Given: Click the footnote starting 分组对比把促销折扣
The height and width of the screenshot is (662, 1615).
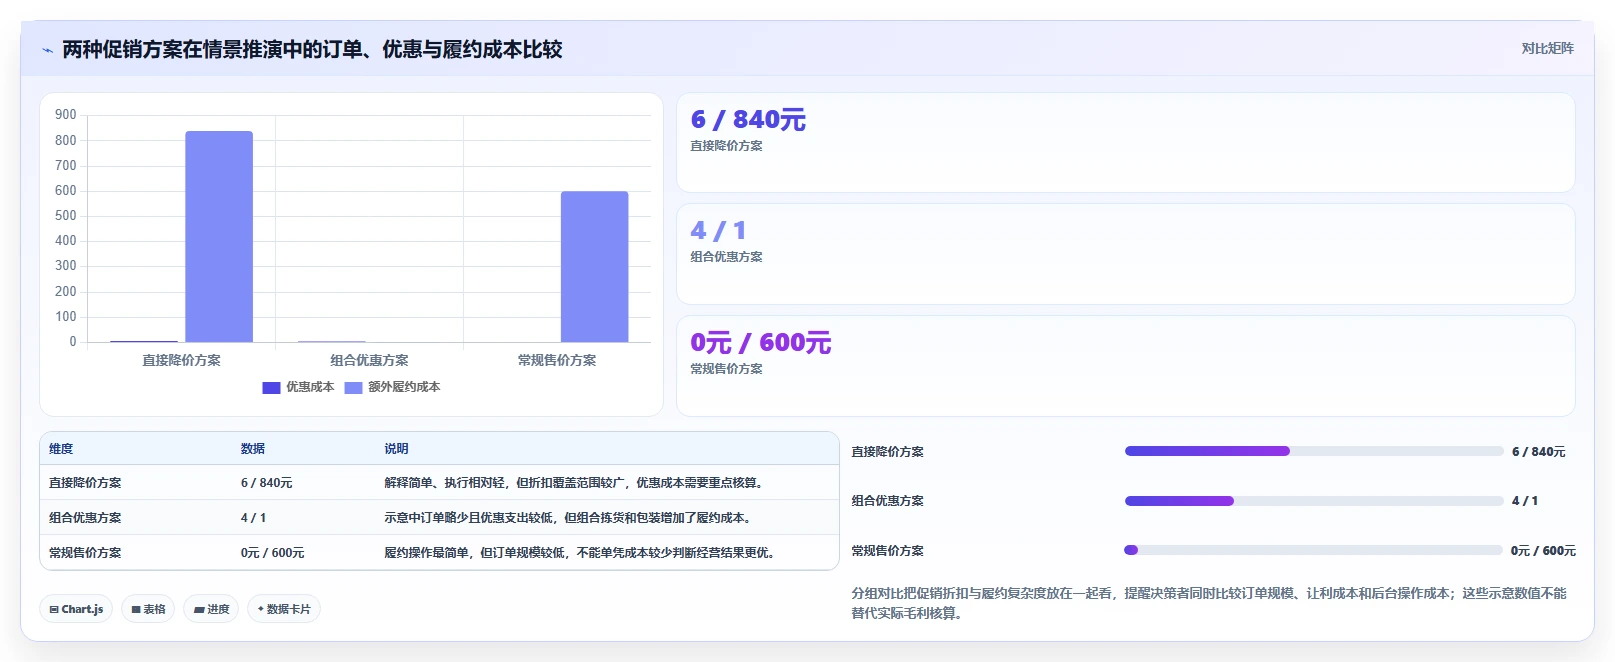Looking at the screenshot, I should point(1209,603).
